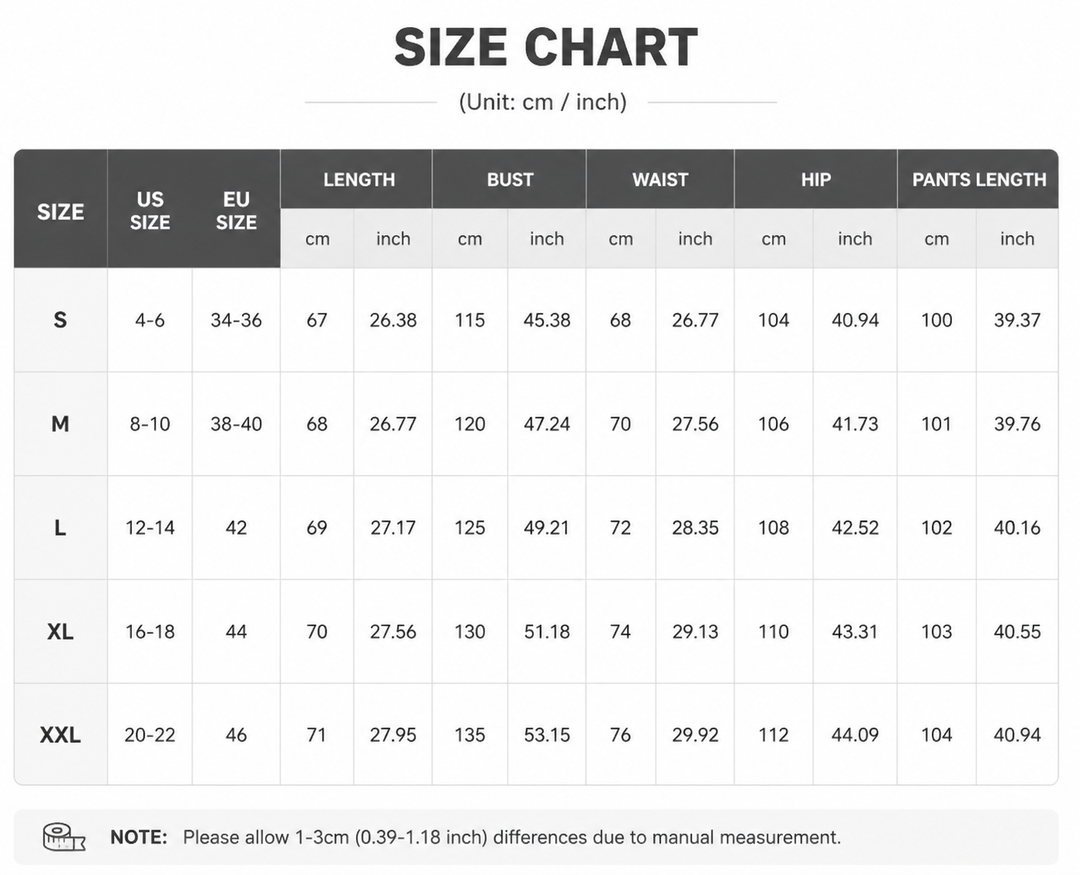Click the Unit: cm / inch subtitle
Screen dimensions: 1080x875
(x=543, y=102)
